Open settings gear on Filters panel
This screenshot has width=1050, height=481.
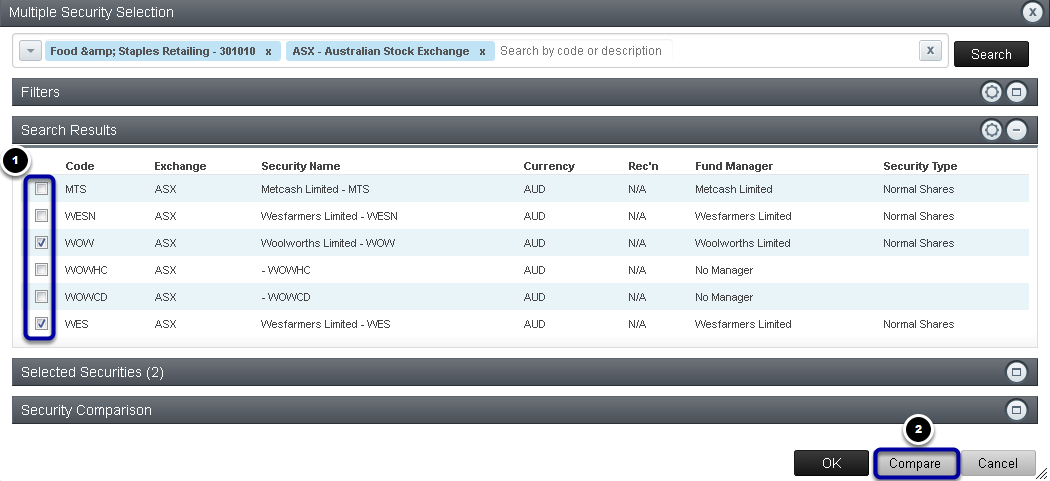point(991,92)
